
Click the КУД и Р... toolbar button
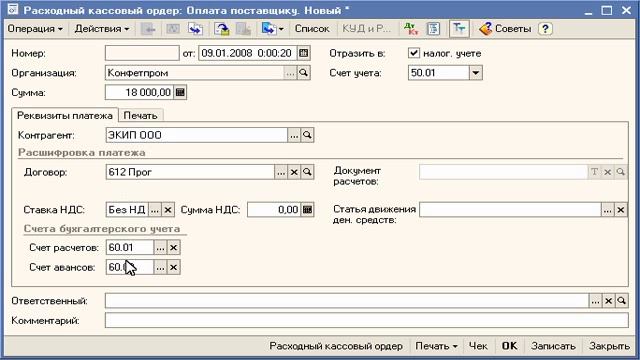pos(366,29)
